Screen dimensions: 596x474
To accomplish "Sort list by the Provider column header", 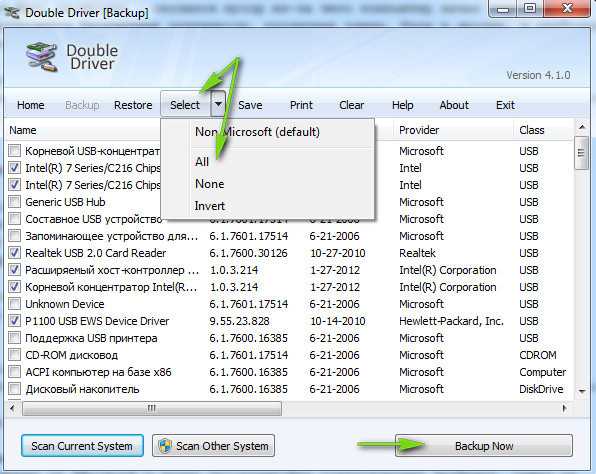I will point(419,130).
